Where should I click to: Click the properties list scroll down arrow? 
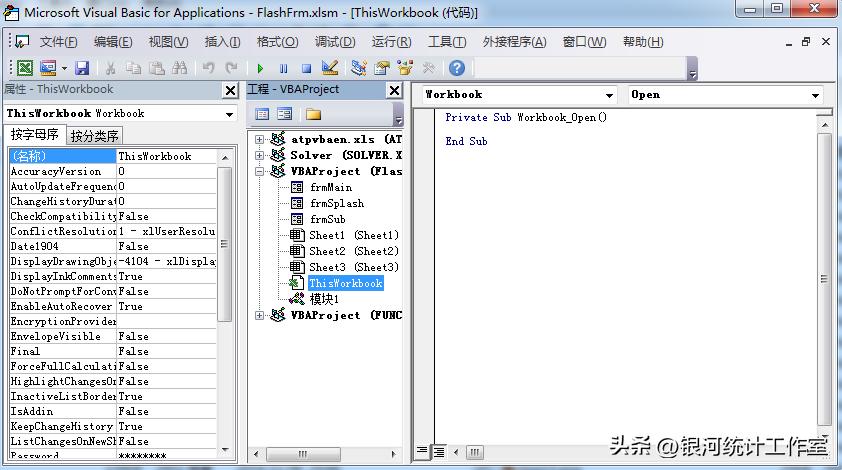[x=225, y=450]
